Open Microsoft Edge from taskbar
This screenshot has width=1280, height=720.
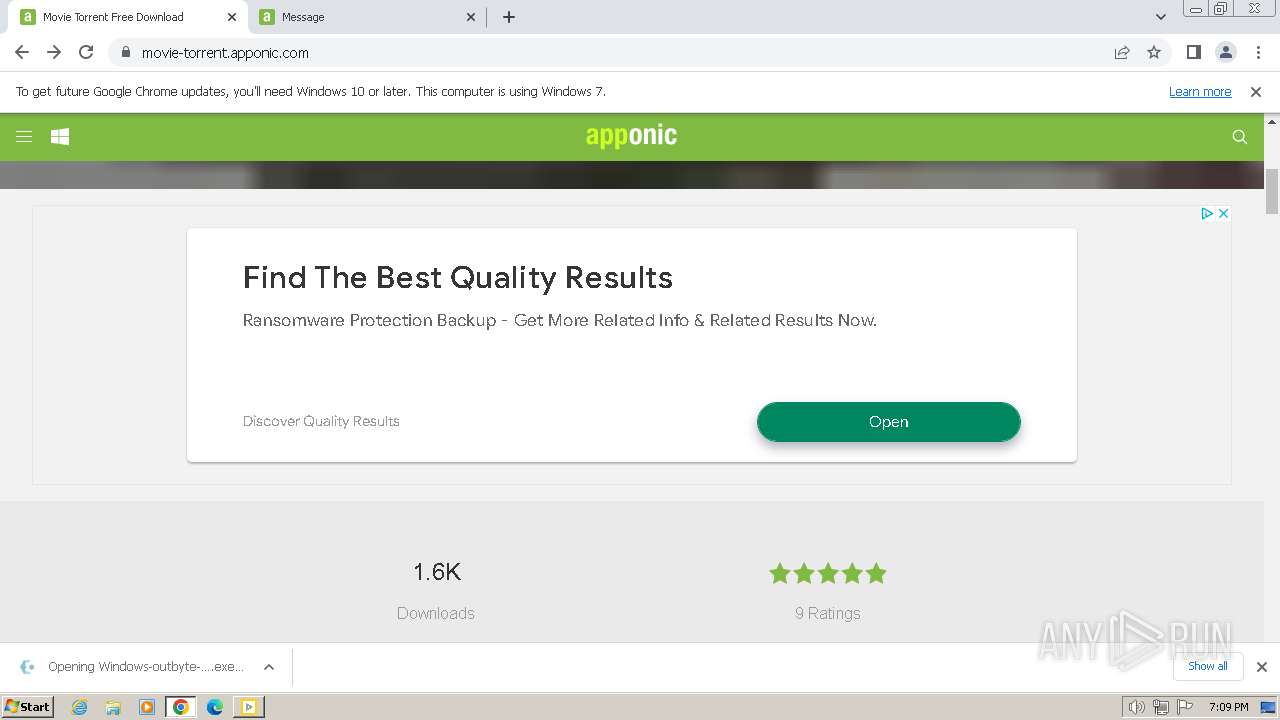[215, 707]
